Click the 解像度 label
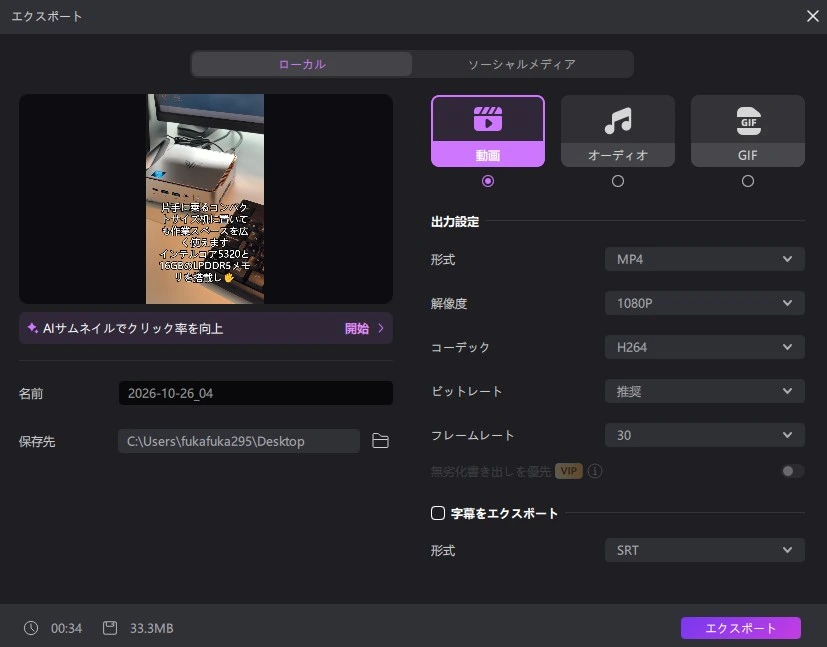 449,303
